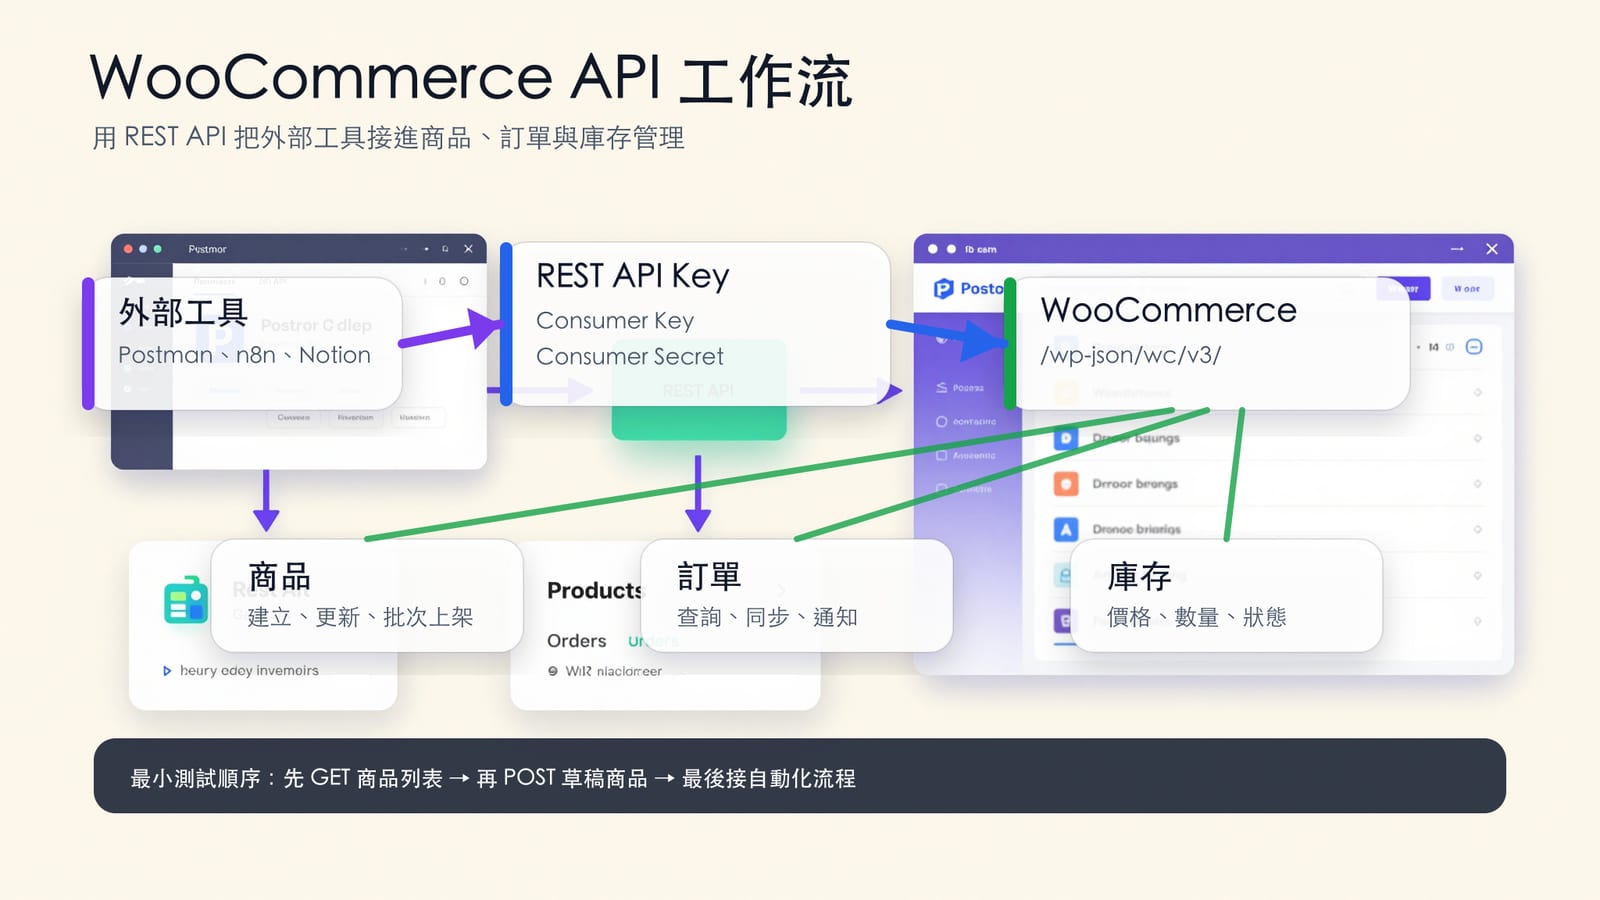Click the Consumer Secret text
Screen dimensions: 1600x900
coord(630,357)
